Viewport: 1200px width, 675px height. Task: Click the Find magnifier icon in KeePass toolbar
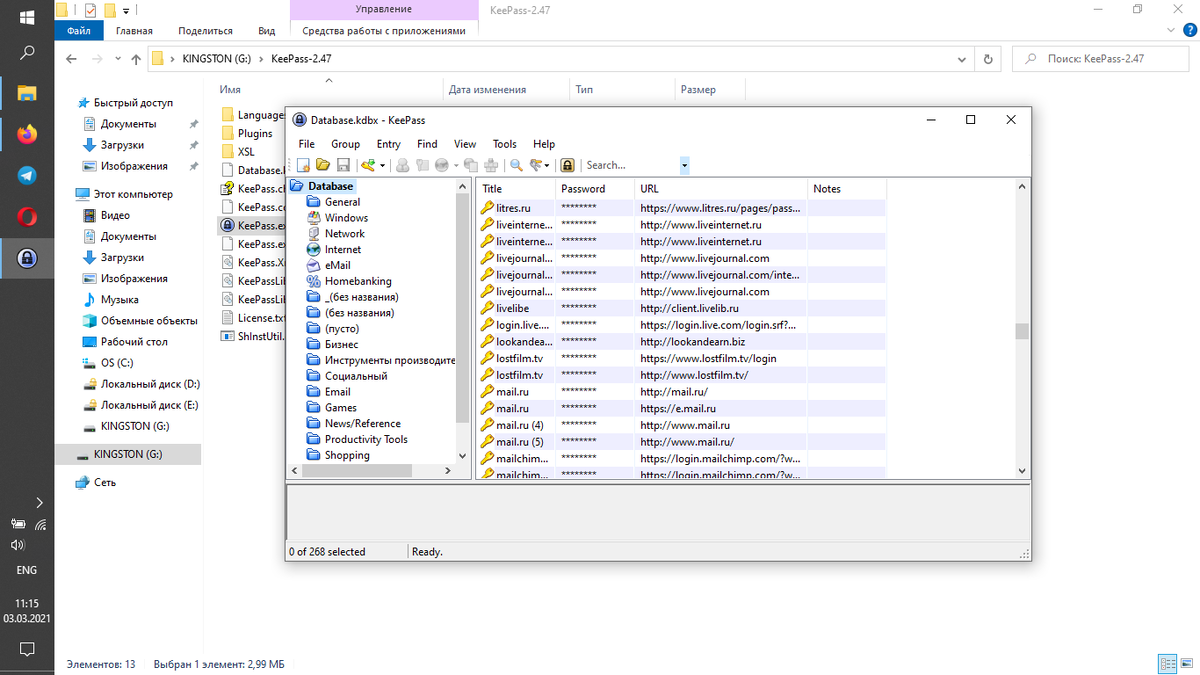(x=516, y=165)
